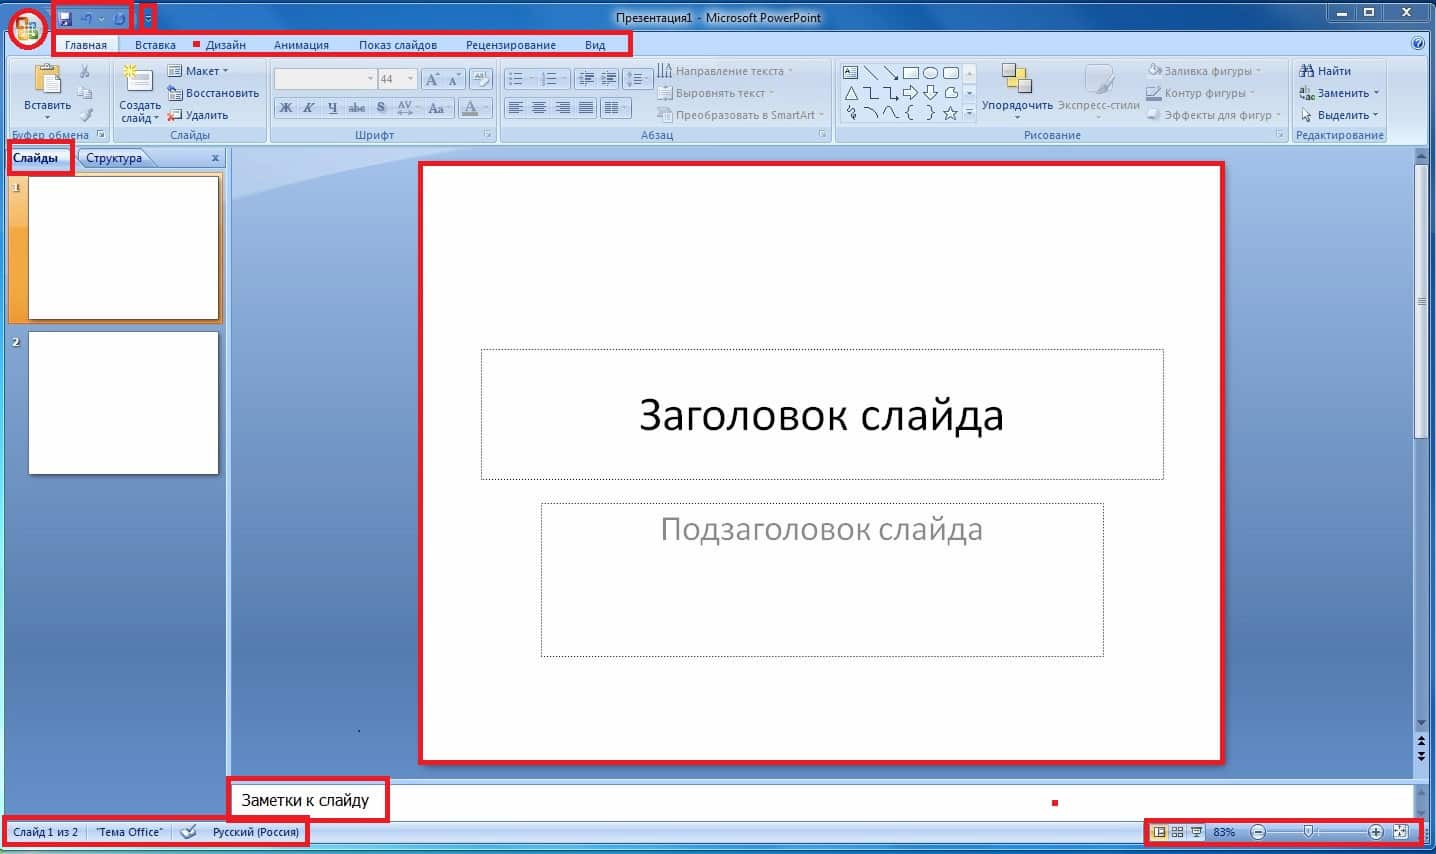Toggle align text right
The height and width of the screenshot is (854, 1436).
pyautogui.click(x=563, y=108)
